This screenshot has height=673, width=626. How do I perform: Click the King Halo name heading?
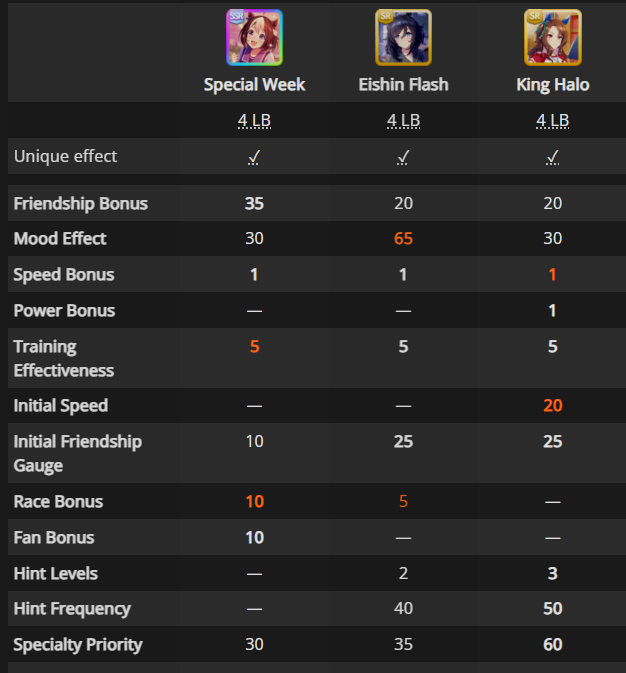553,85
